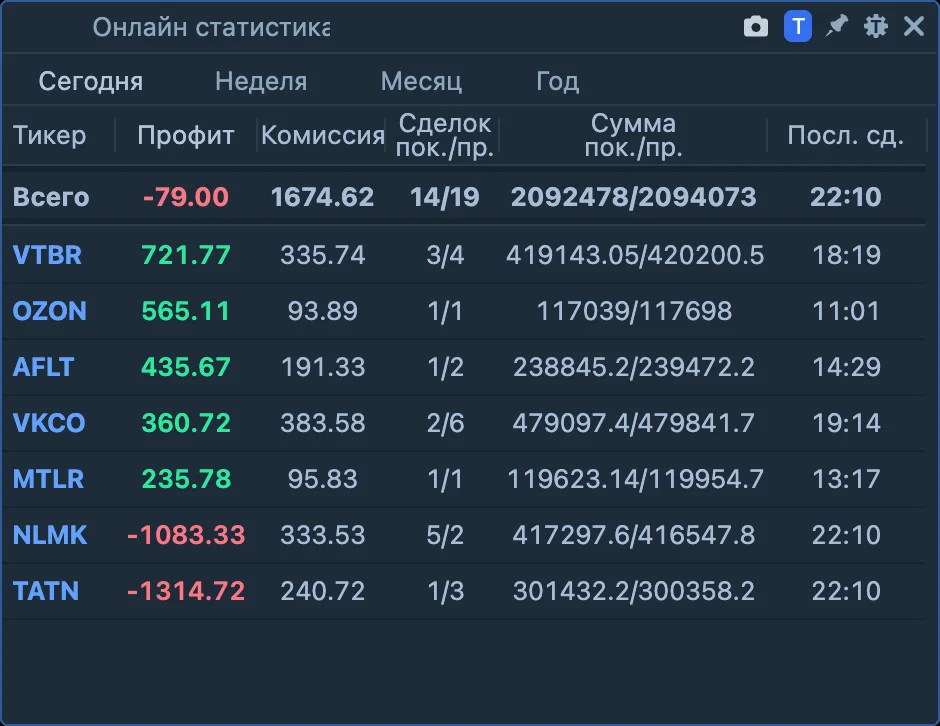The height and width of the screenshot is (726, 940).
Task: Select the AFLT ticker
Action: point(43,367)
